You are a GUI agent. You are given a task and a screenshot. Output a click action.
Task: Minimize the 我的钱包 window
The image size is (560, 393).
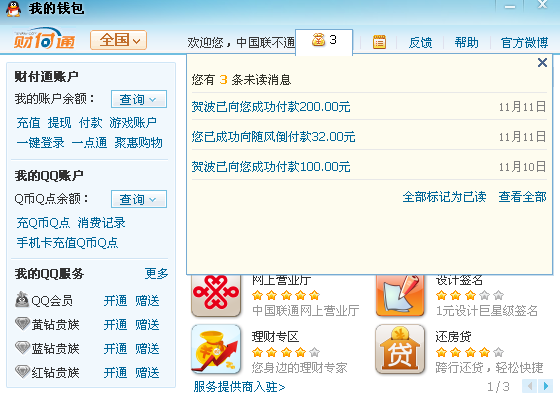coord(510,6)
